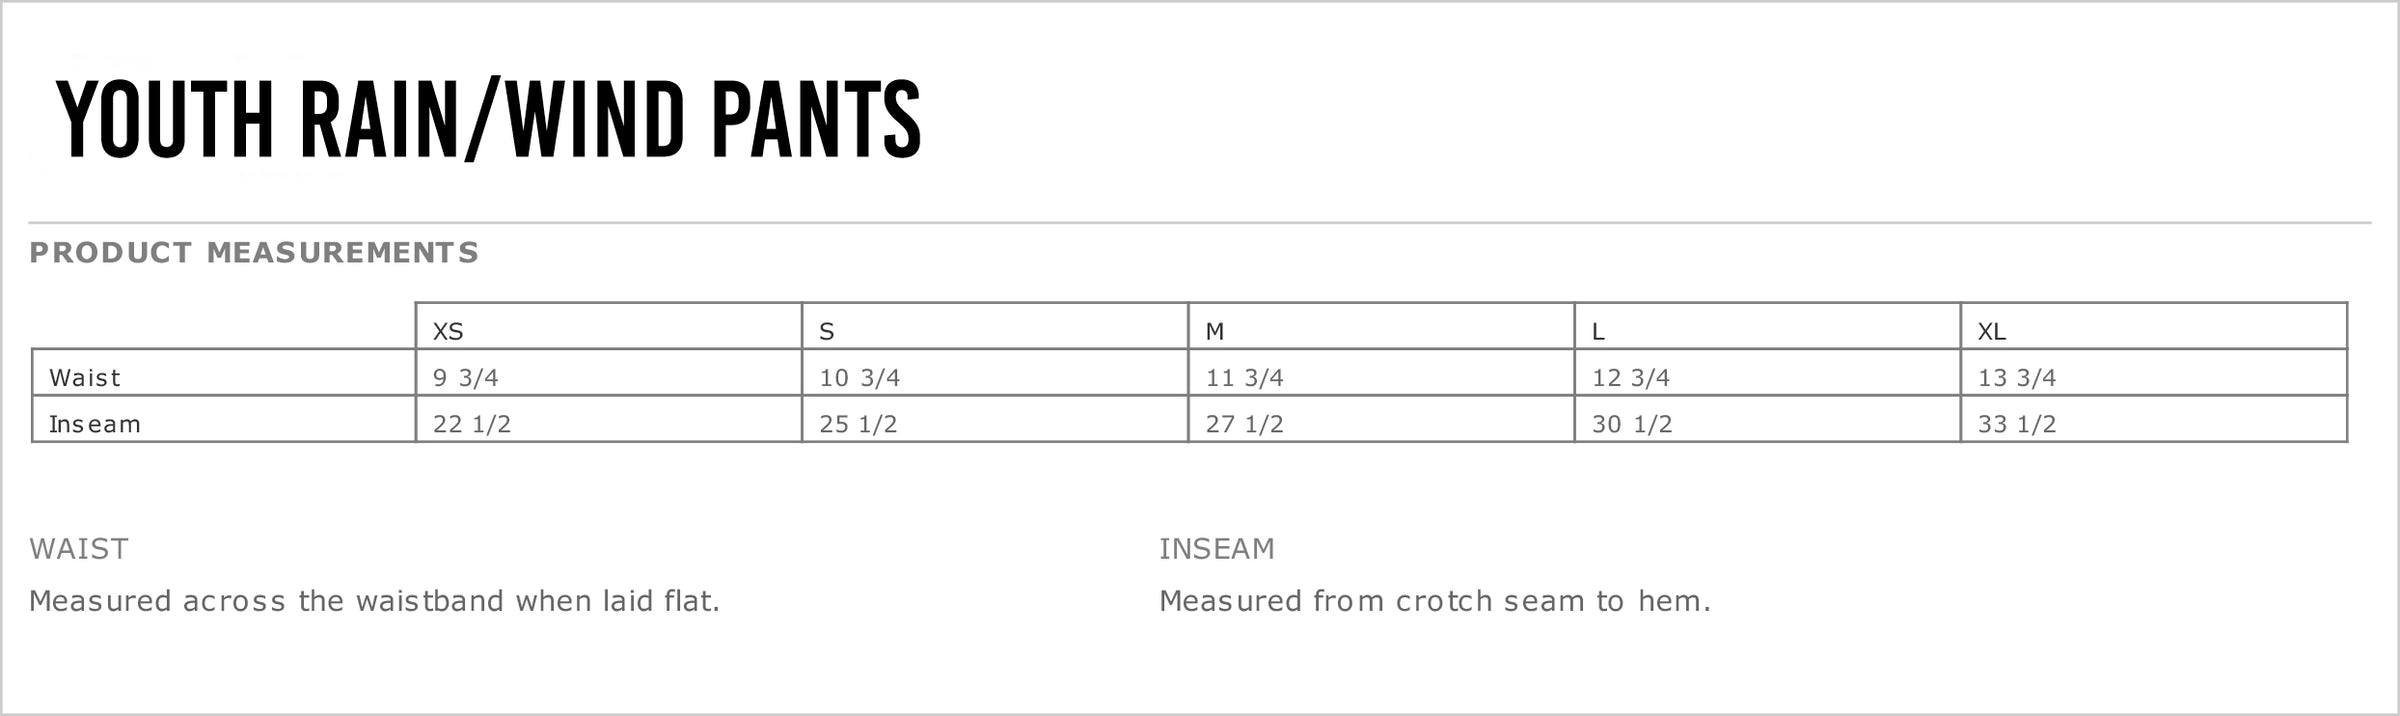Image resolution: width=2400 pixels, height=716 pixels.
Task: Select the Product Measurements heading
Action: click(254, 253)
